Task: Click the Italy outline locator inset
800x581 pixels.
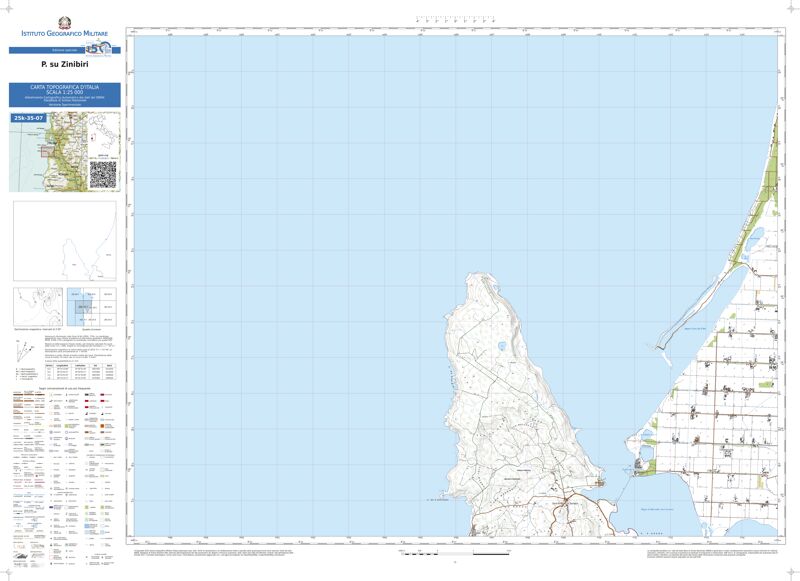Action: (102, 134)
